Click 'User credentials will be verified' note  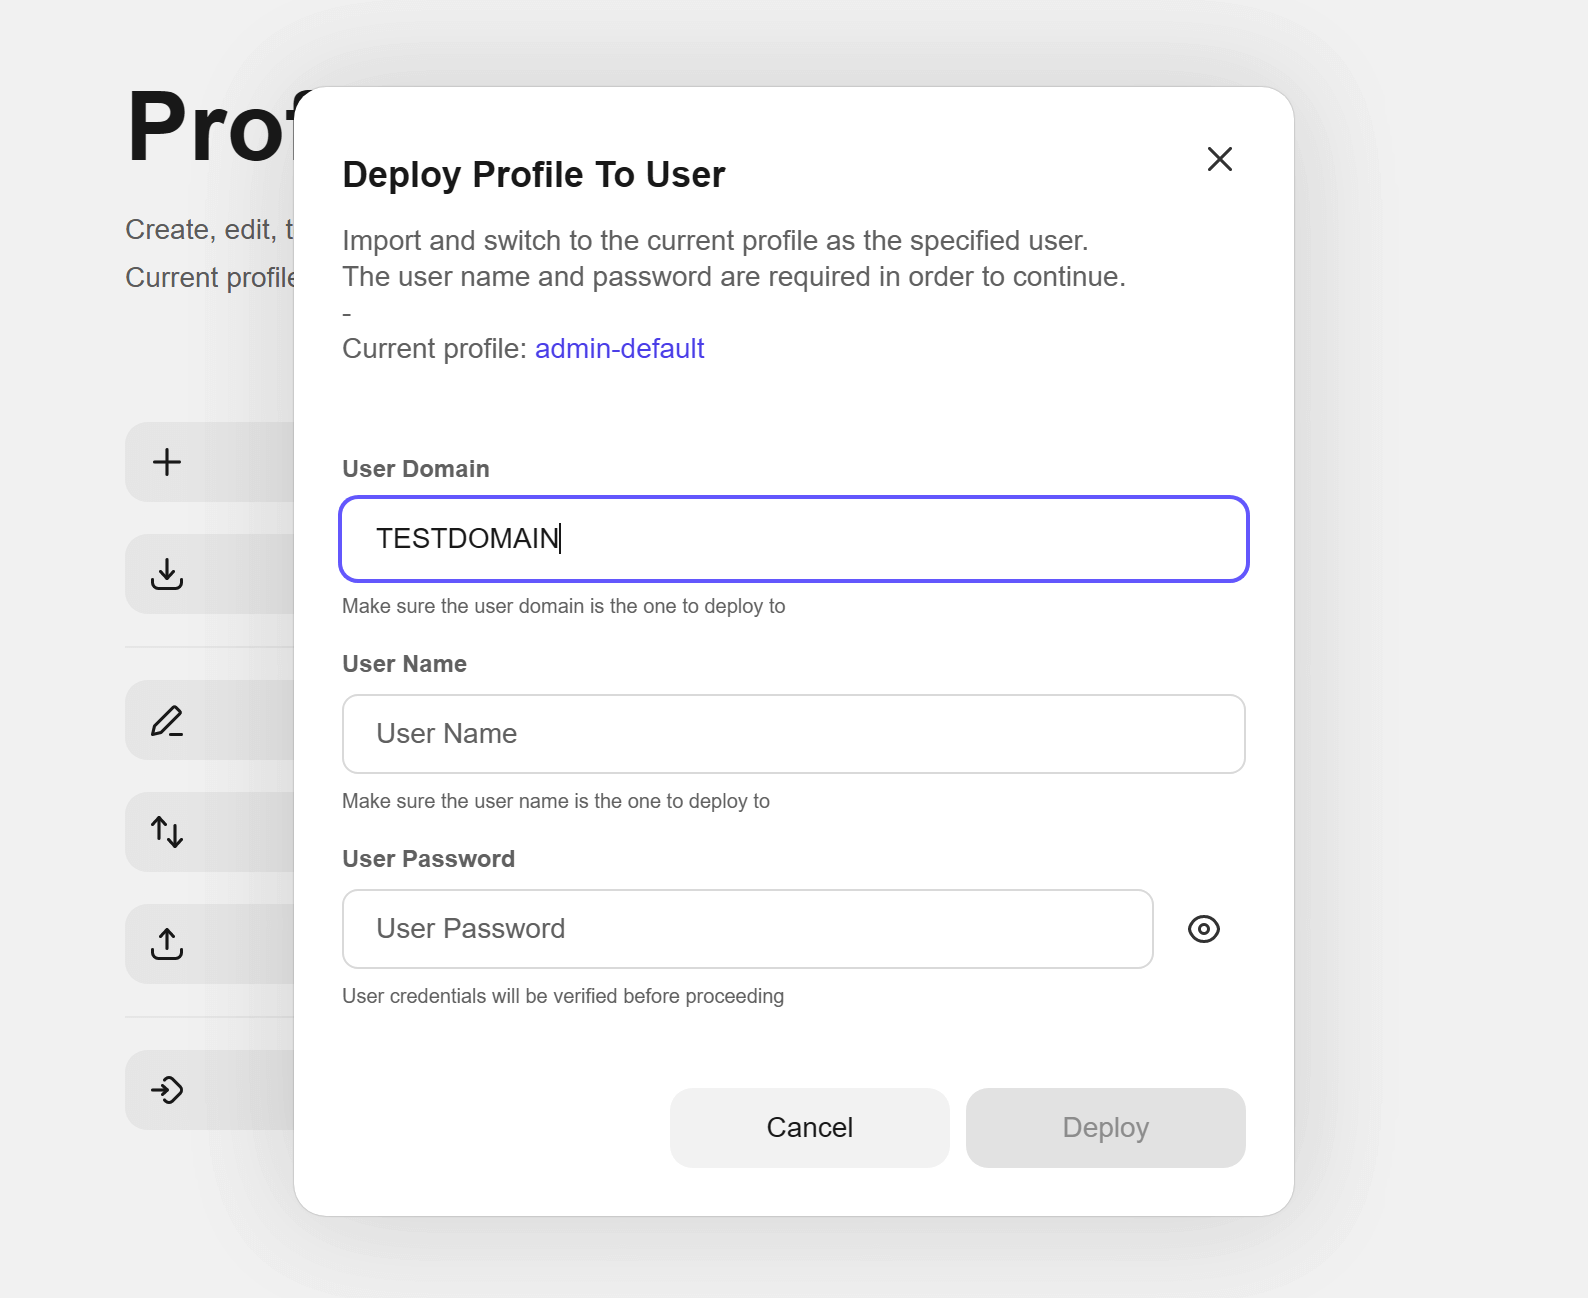pos(563,996)
